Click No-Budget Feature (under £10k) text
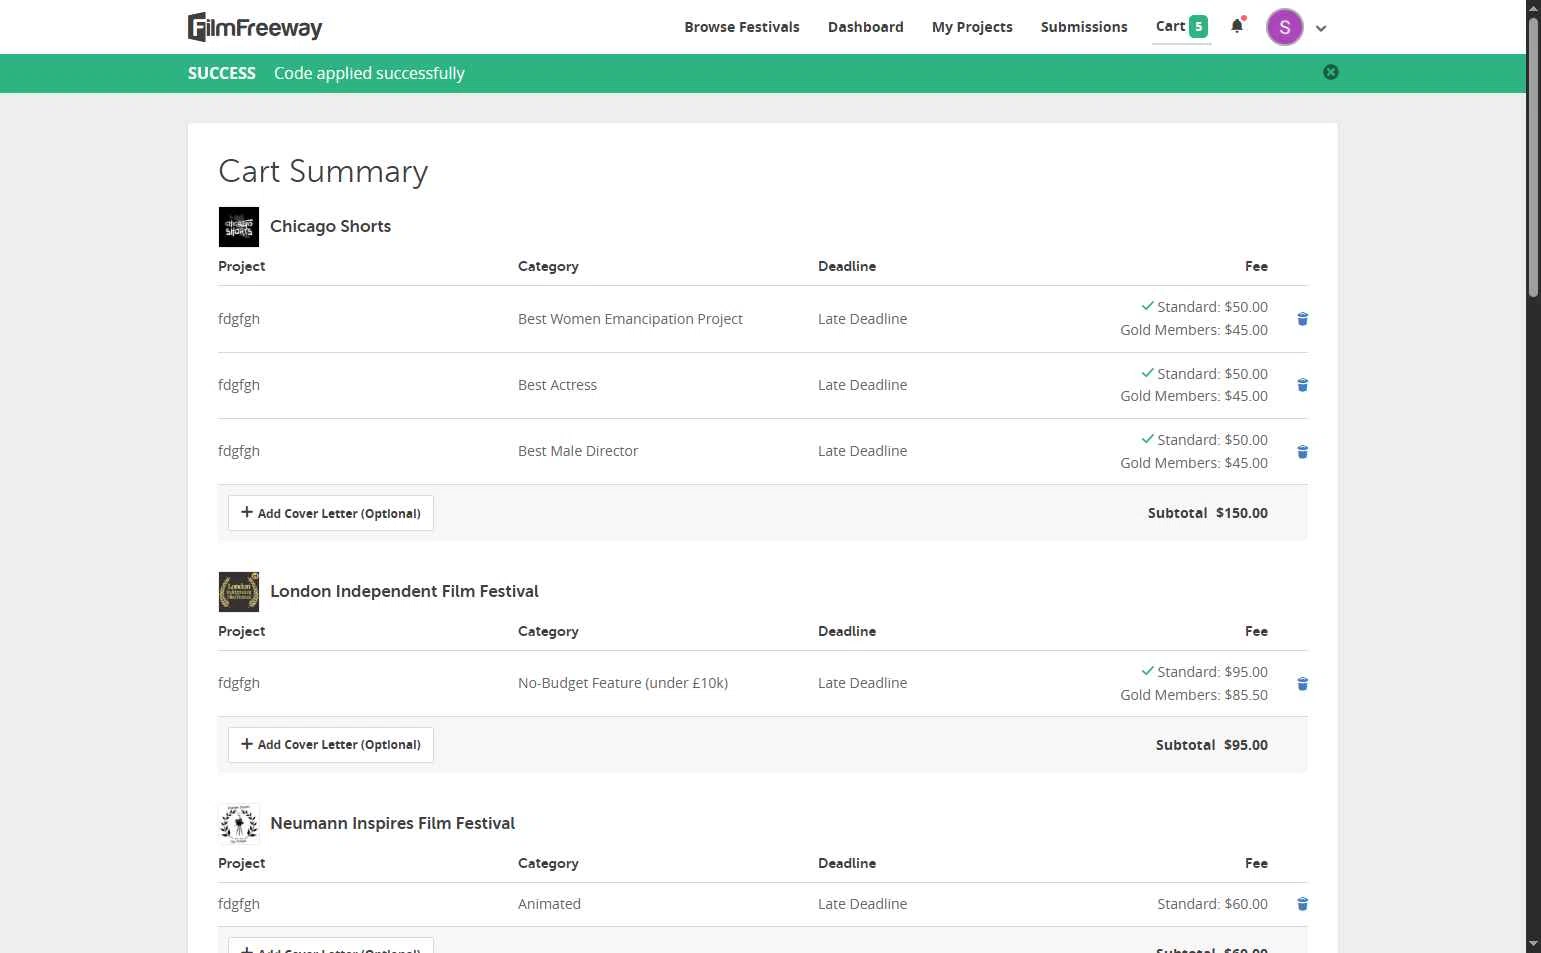 click(623, 683)
